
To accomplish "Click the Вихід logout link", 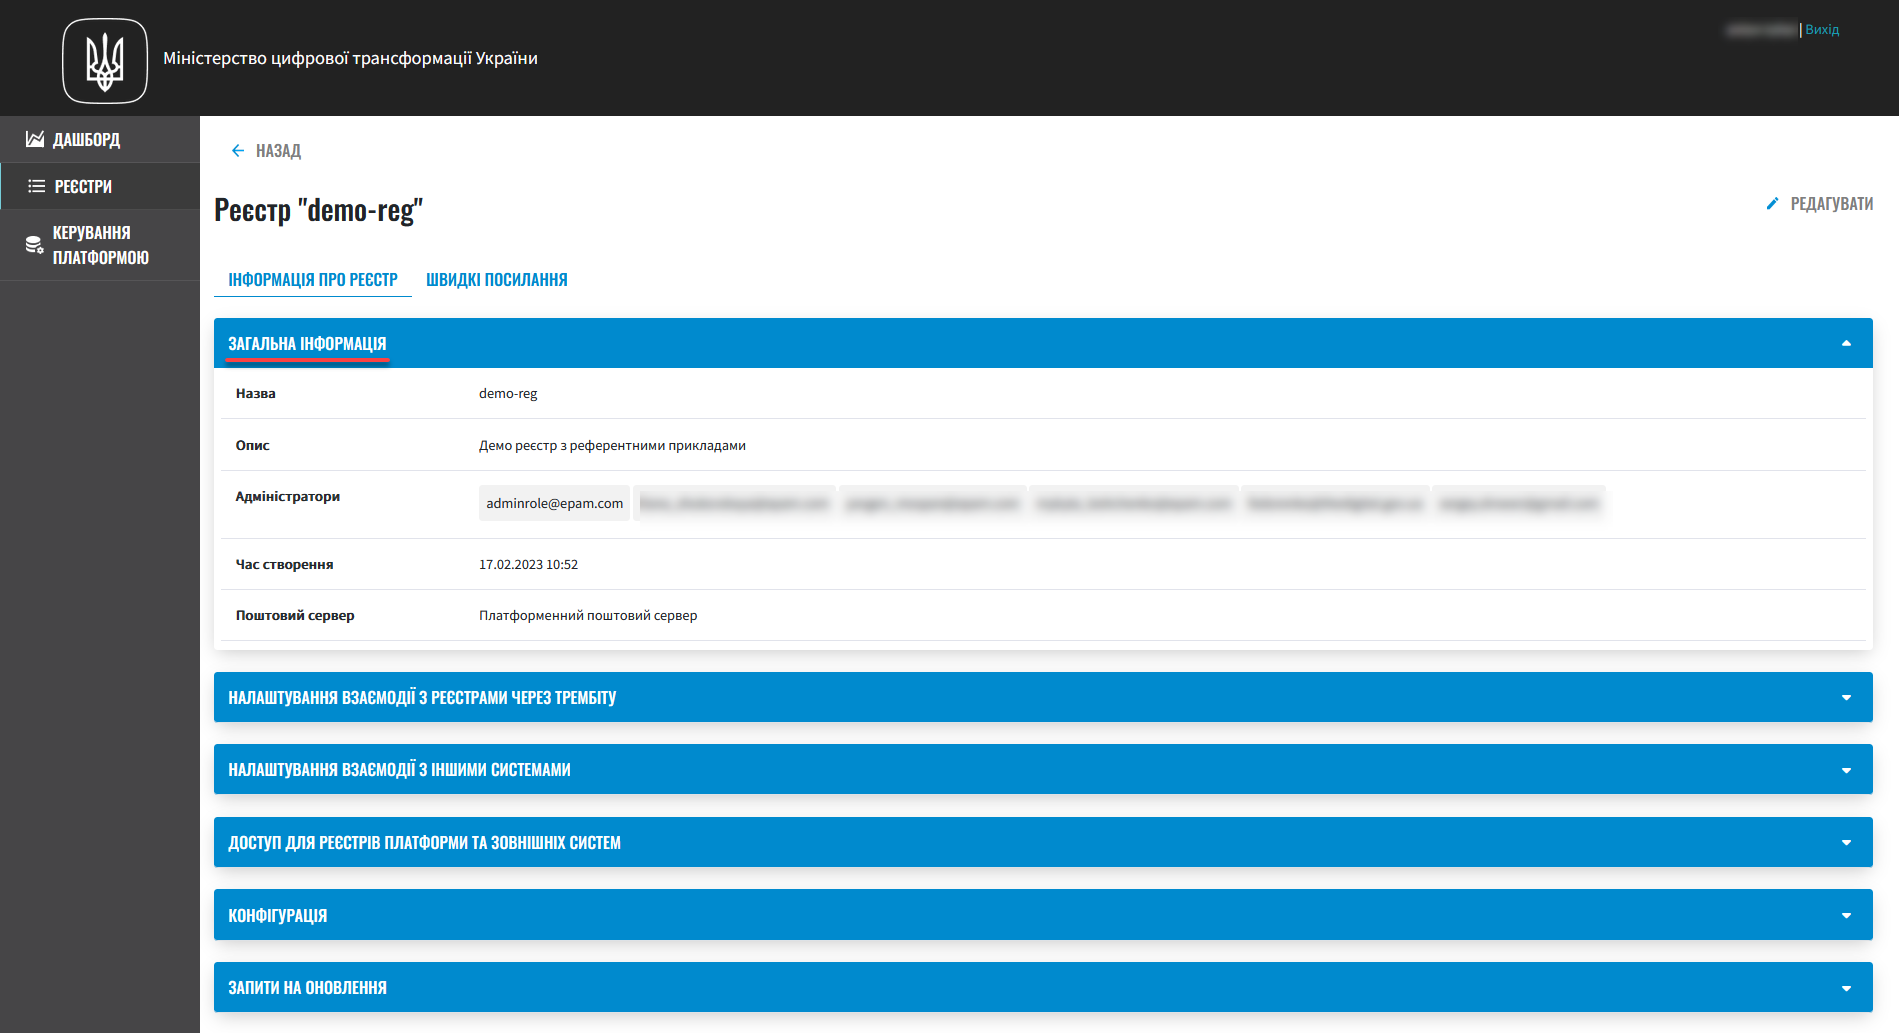I will pos(1822,30).
